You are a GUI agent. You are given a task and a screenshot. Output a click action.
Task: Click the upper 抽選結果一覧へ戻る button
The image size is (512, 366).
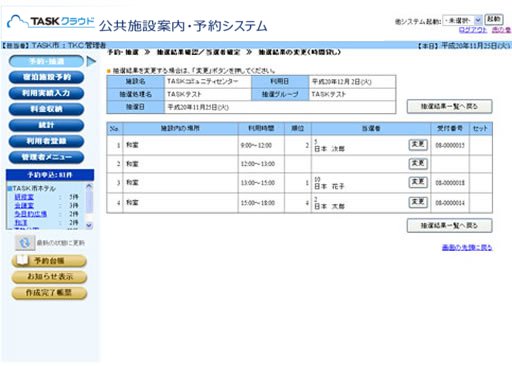tap(449, 106)
